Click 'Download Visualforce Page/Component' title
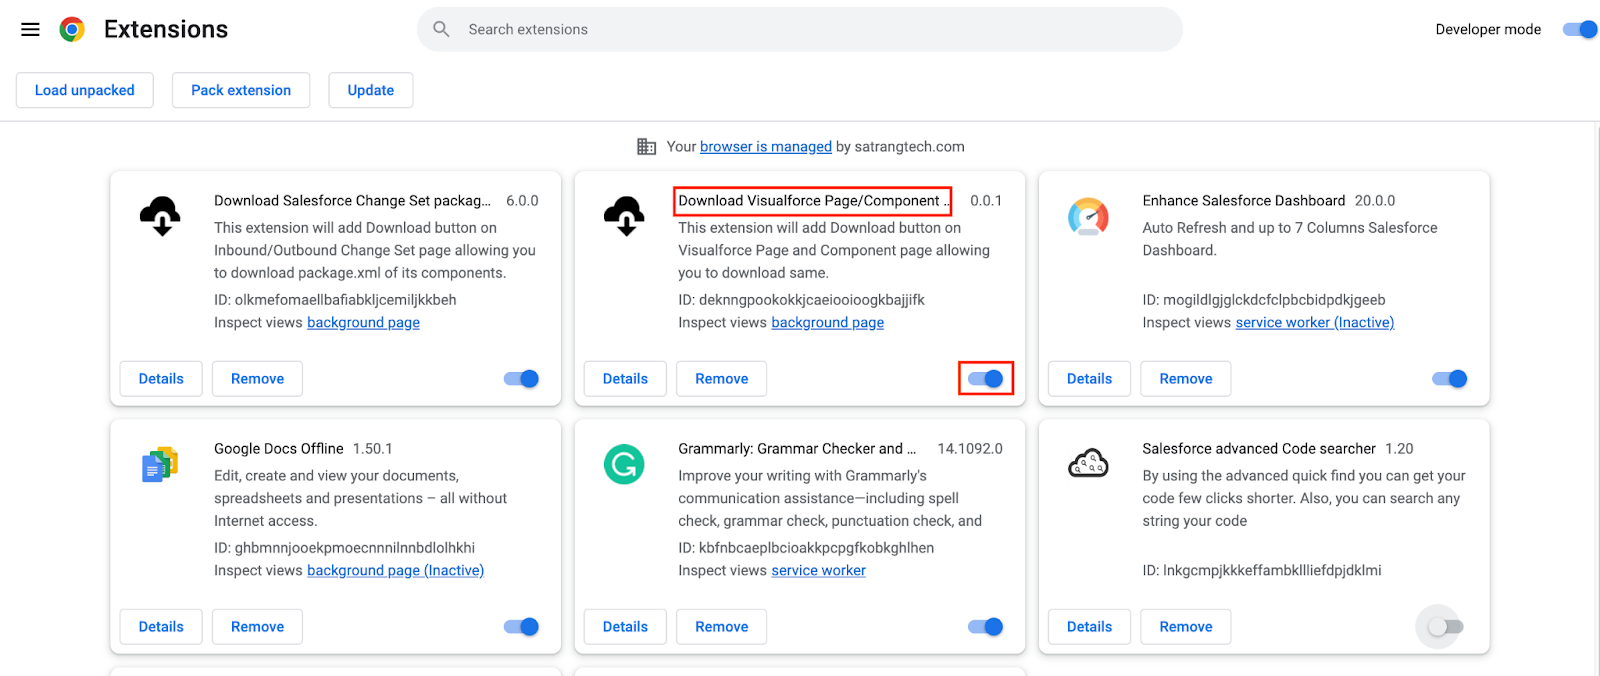The image size is (1600, 676). pos(812,200)
